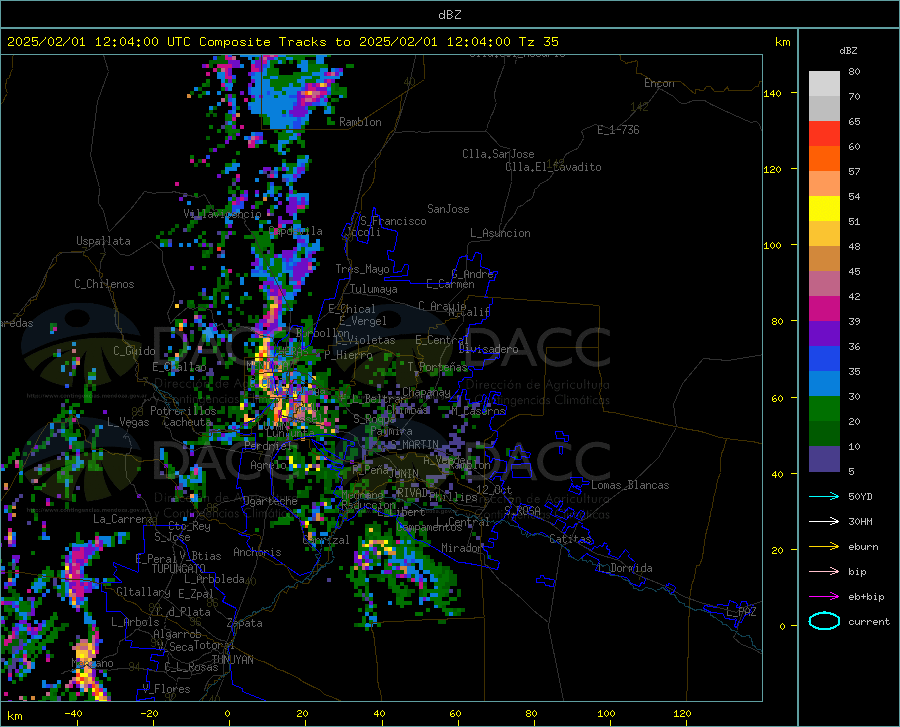Click the 'Mirador' place label
The height and width of the screenshot is (727, 900).
462,548
